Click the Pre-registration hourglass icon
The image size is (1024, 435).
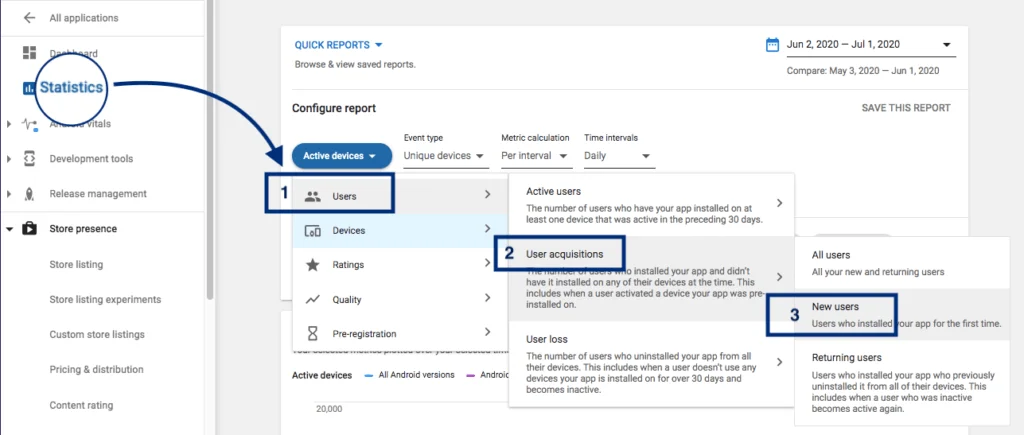tap(313, 334)
